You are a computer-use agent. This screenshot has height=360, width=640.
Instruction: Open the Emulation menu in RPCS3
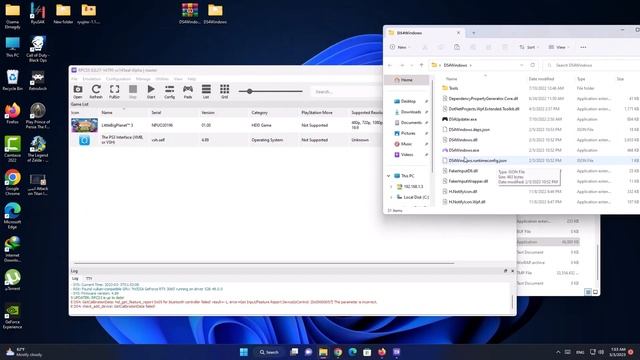[91, 79]
